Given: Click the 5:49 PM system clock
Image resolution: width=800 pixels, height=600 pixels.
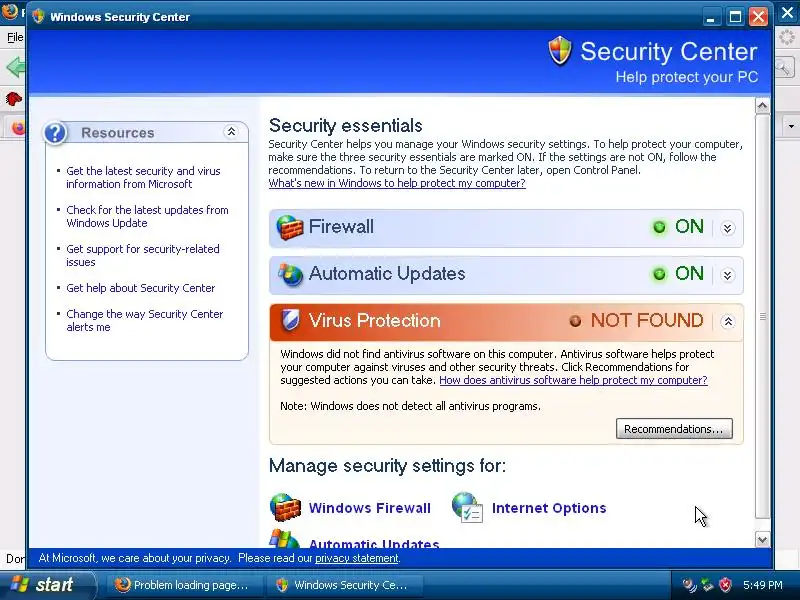Looking at the screenshot, I should click(763, 585).
